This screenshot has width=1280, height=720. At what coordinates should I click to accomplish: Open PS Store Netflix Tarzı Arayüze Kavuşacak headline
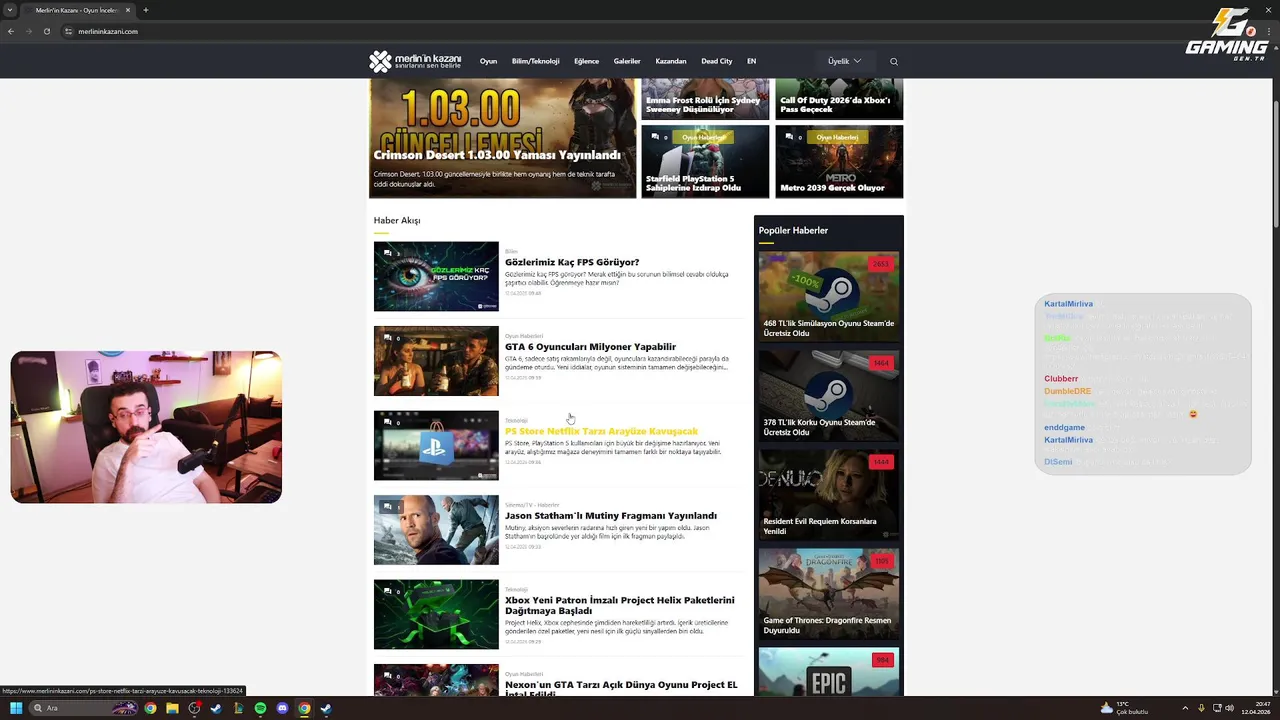click(601, 431)
